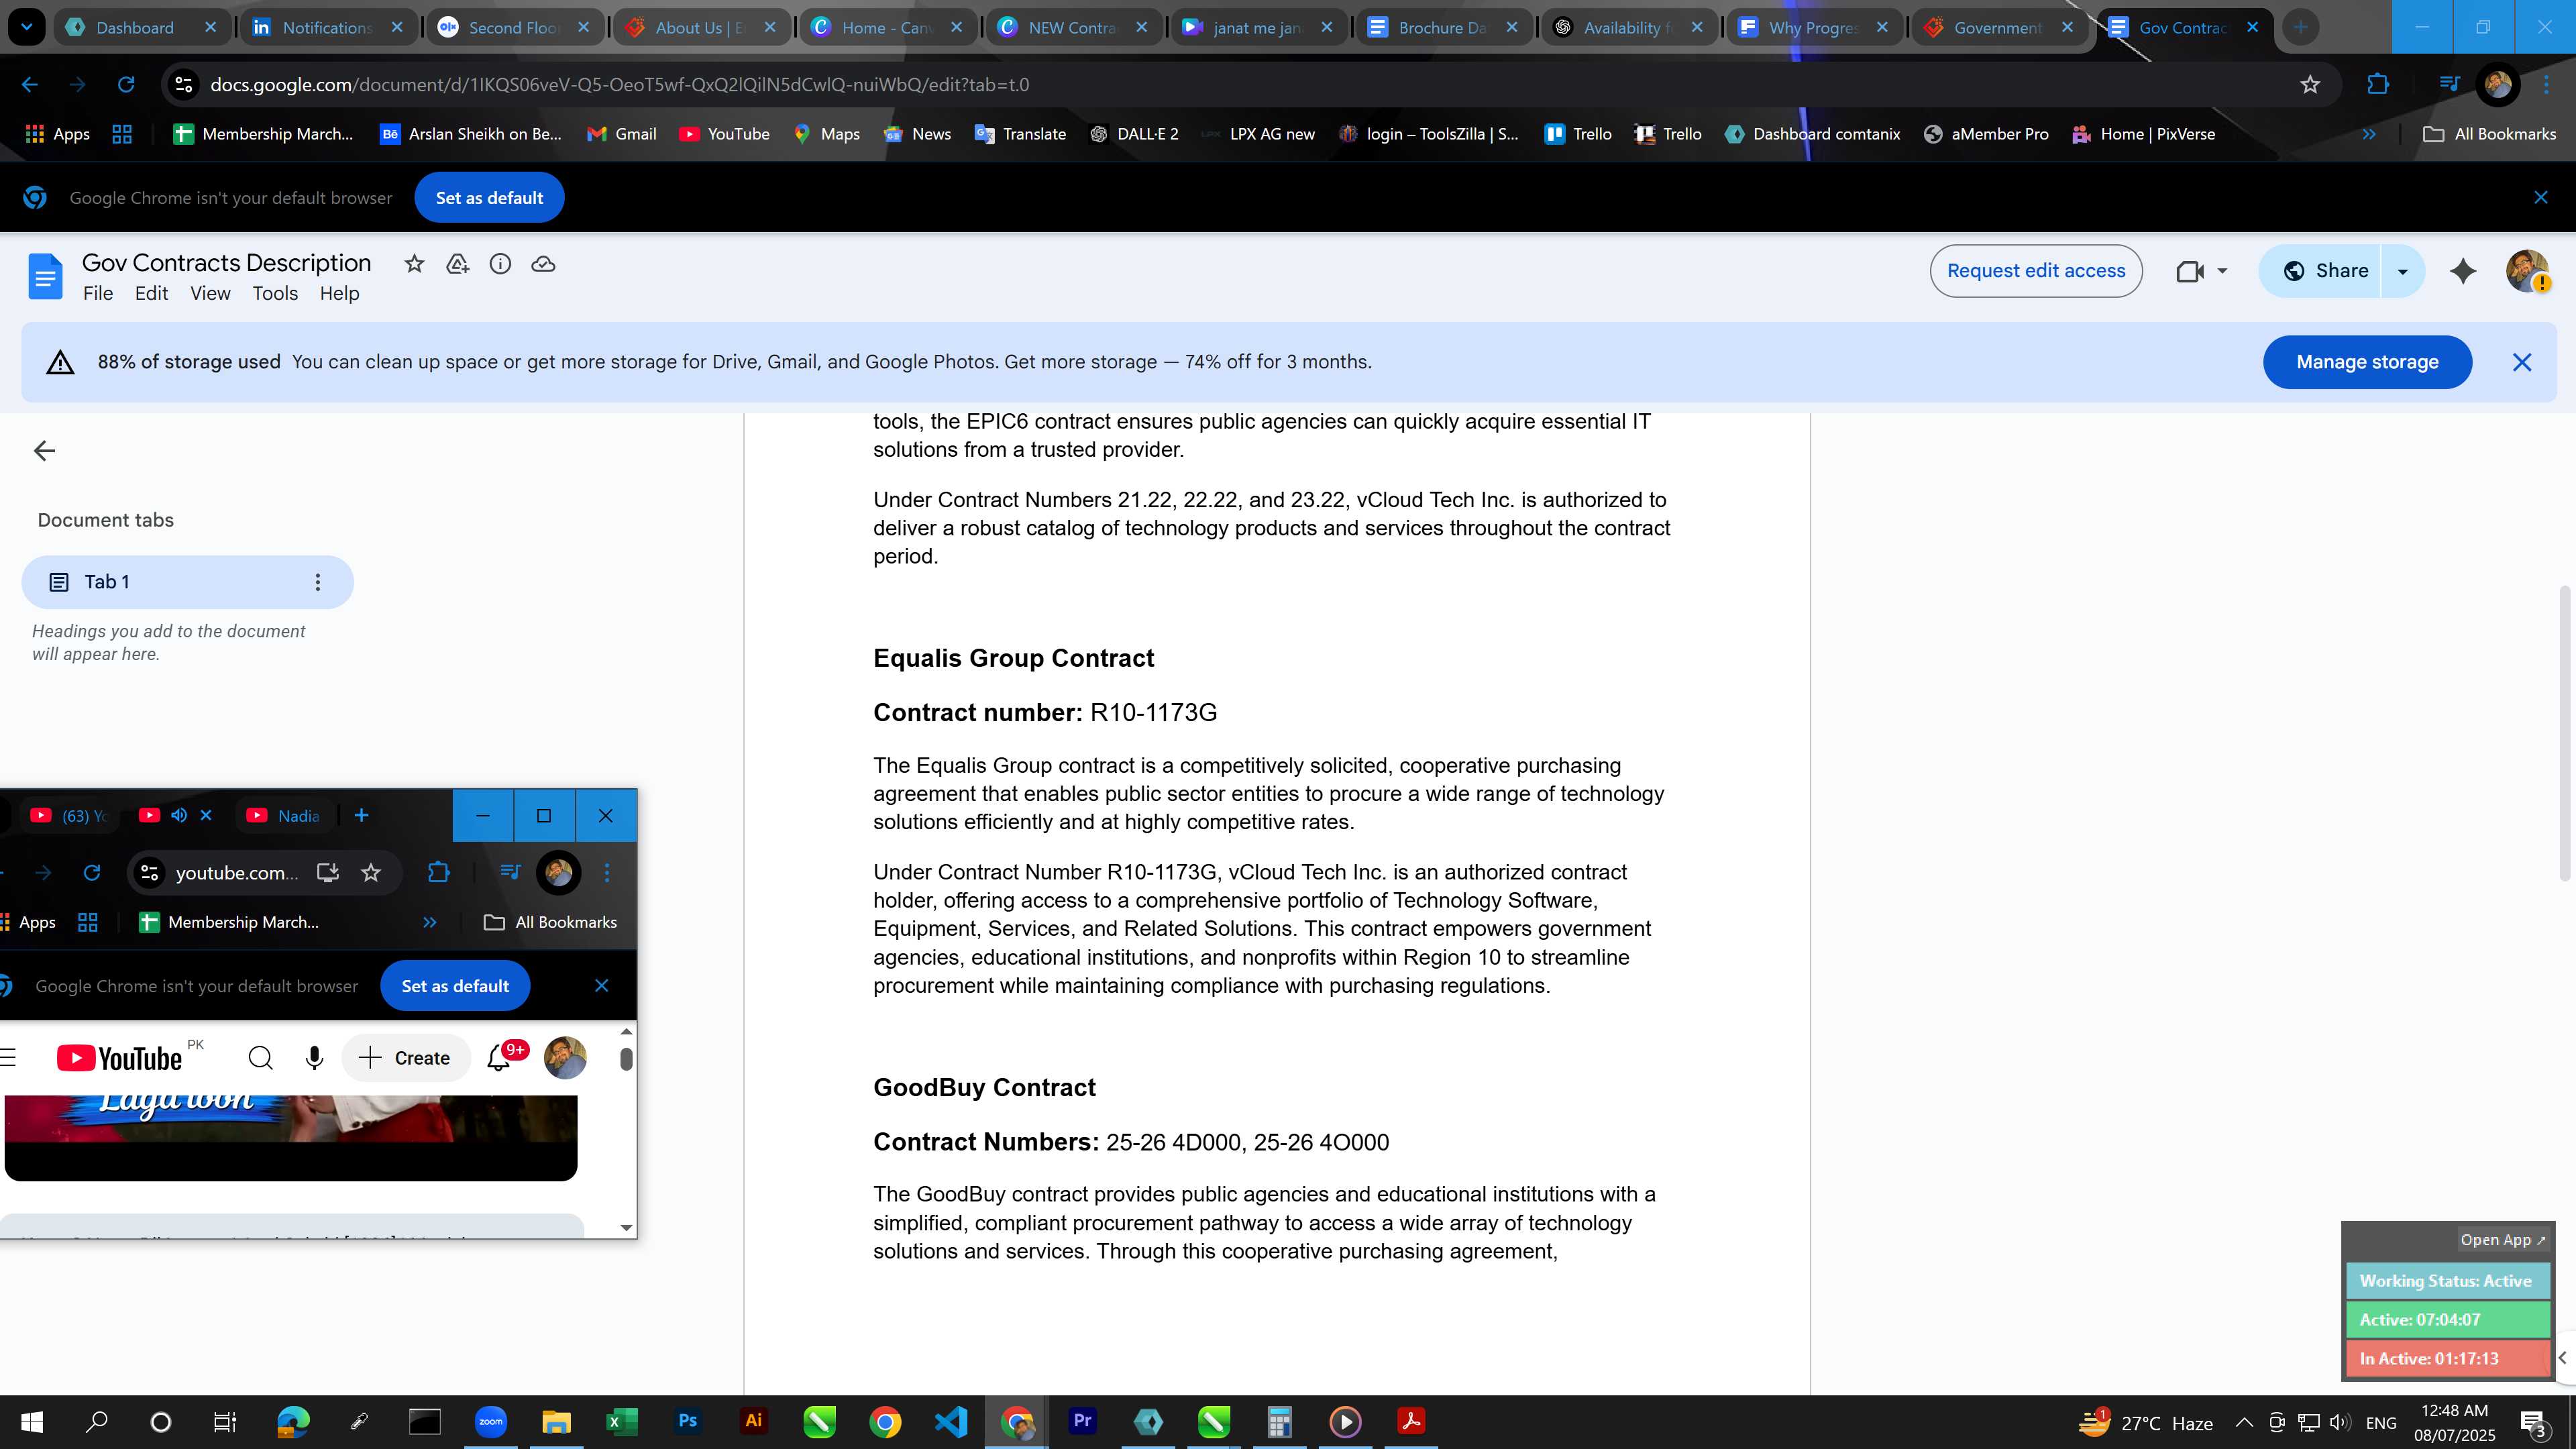Click the add-to-Drive shortcut icon
2576x1449 pixels.
(457, 264)
